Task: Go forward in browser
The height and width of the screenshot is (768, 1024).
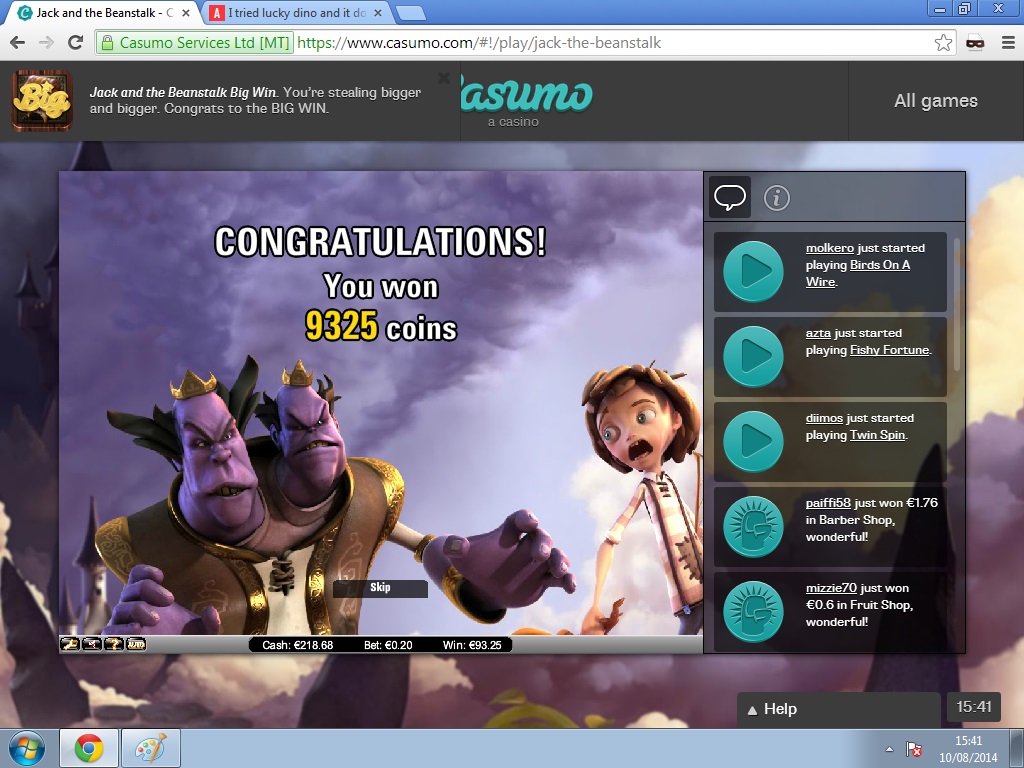Action: coord(46,43)
